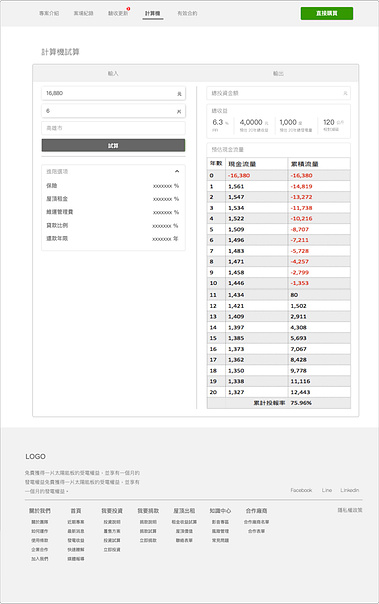379x604 pixels.
Task: Click the 現金流量 column header
Action: pyautogui.click(x=242, y=164)
